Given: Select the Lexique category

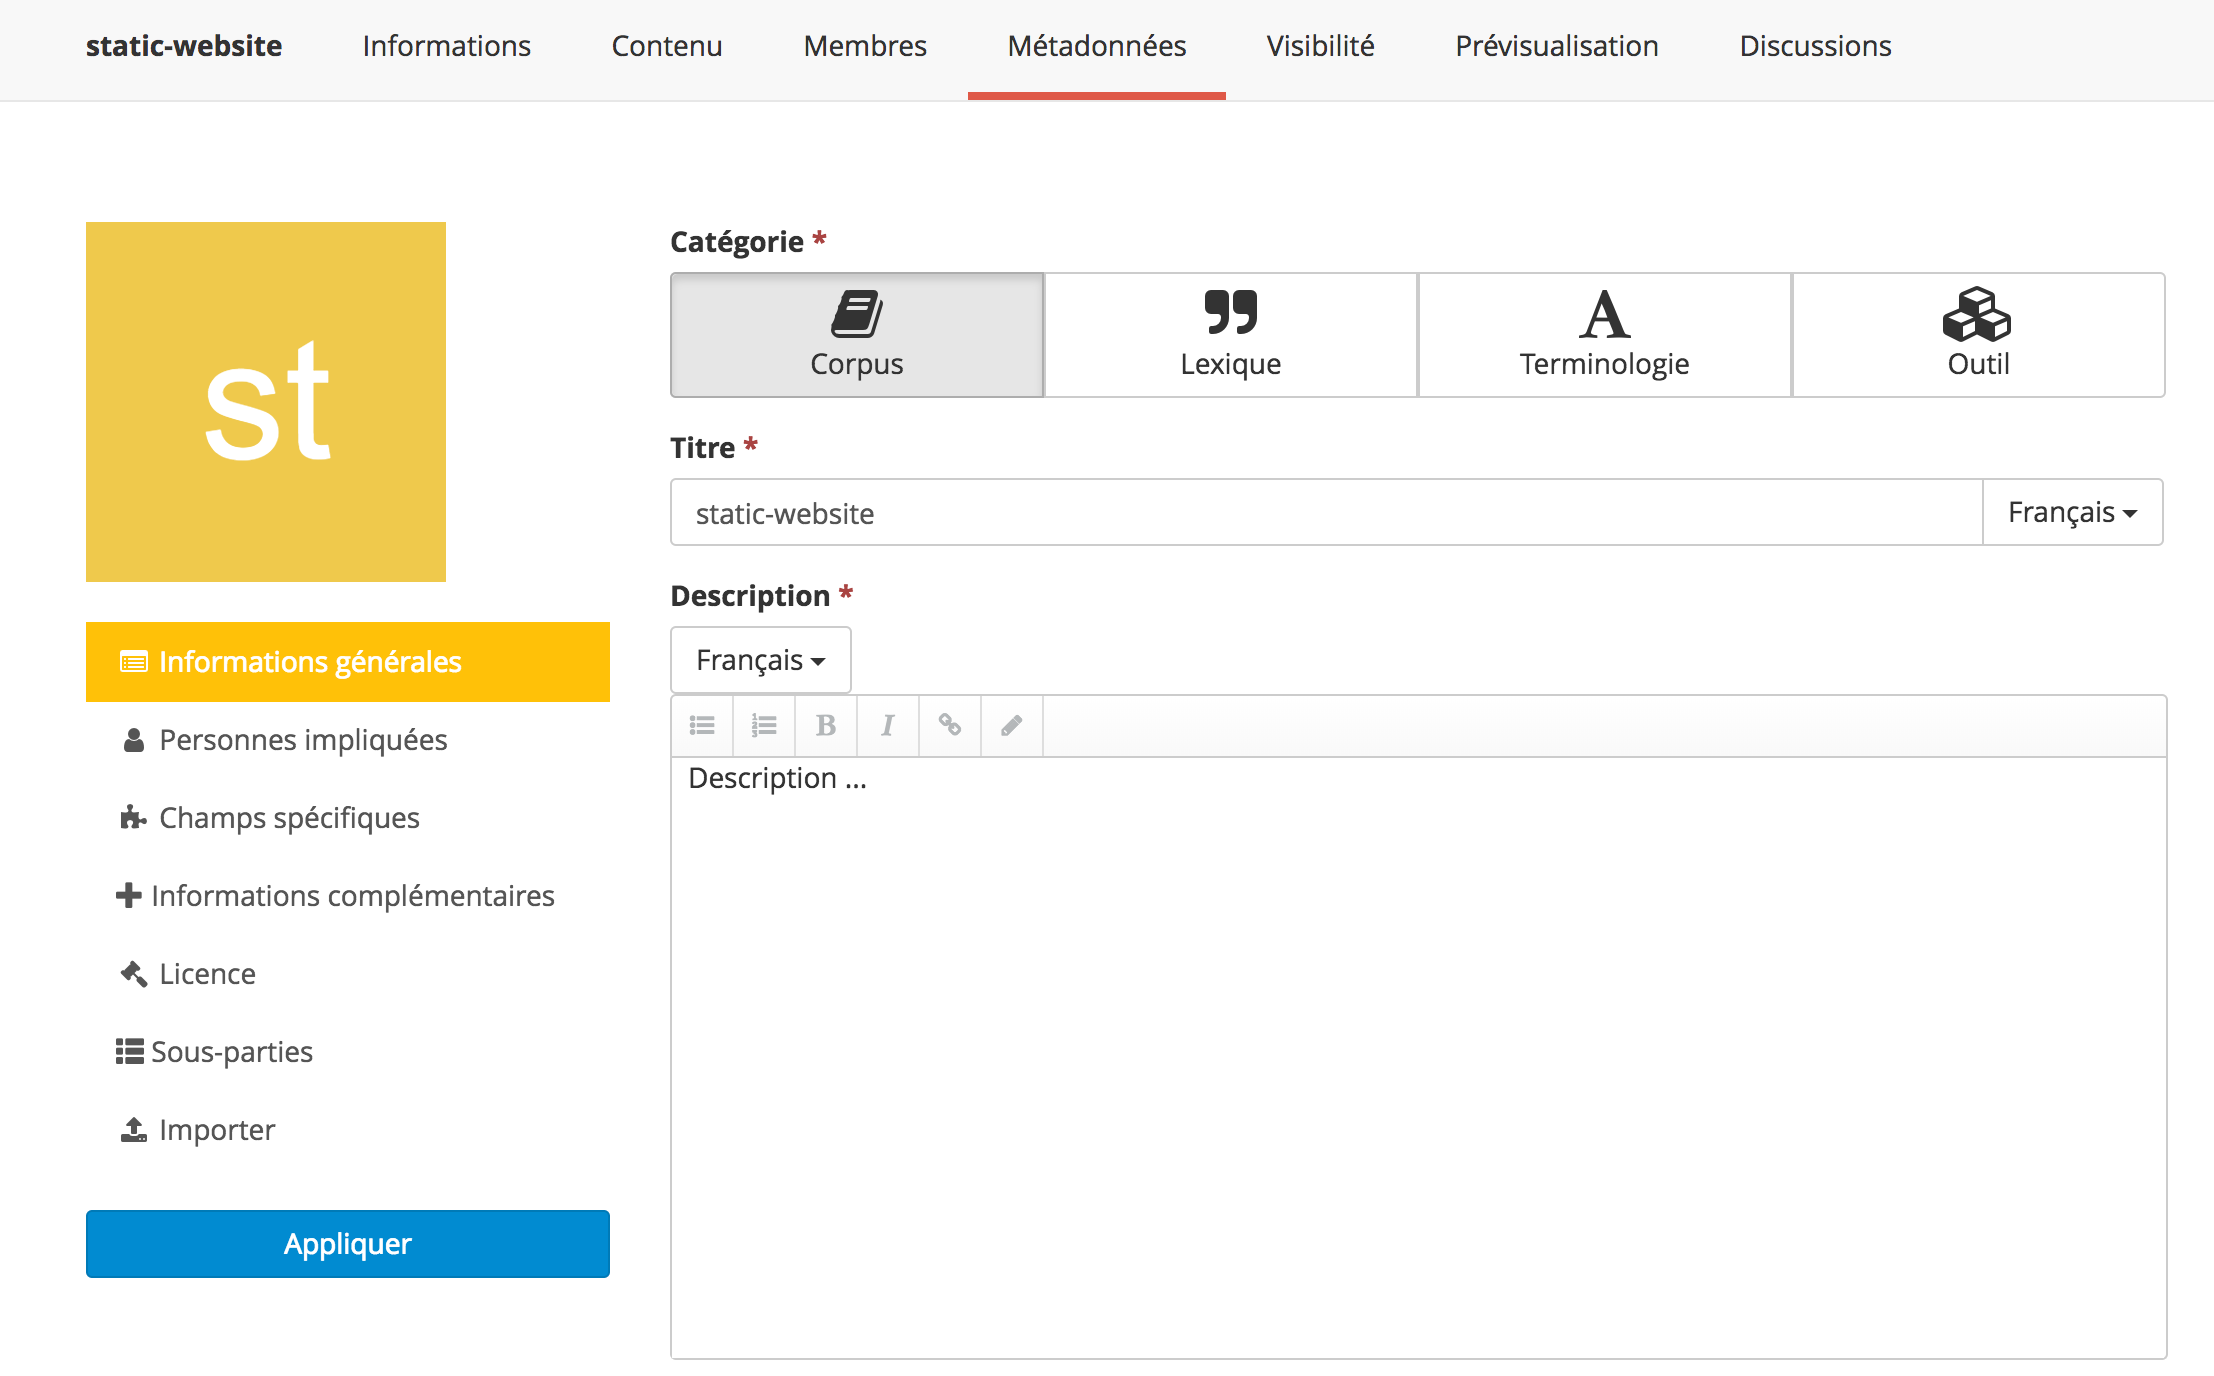Looking at the screenshot, I should click(1230, 335).
